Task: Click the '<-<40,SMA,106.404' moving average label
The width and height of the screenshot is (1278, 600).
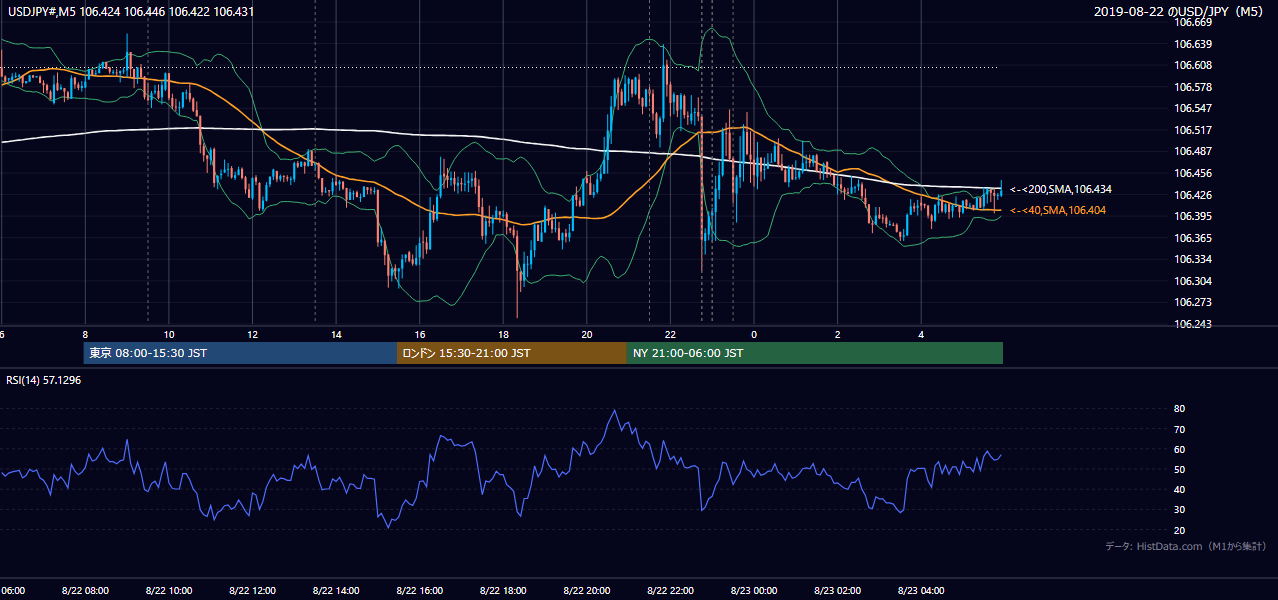Action: [x=1058, y=210]
